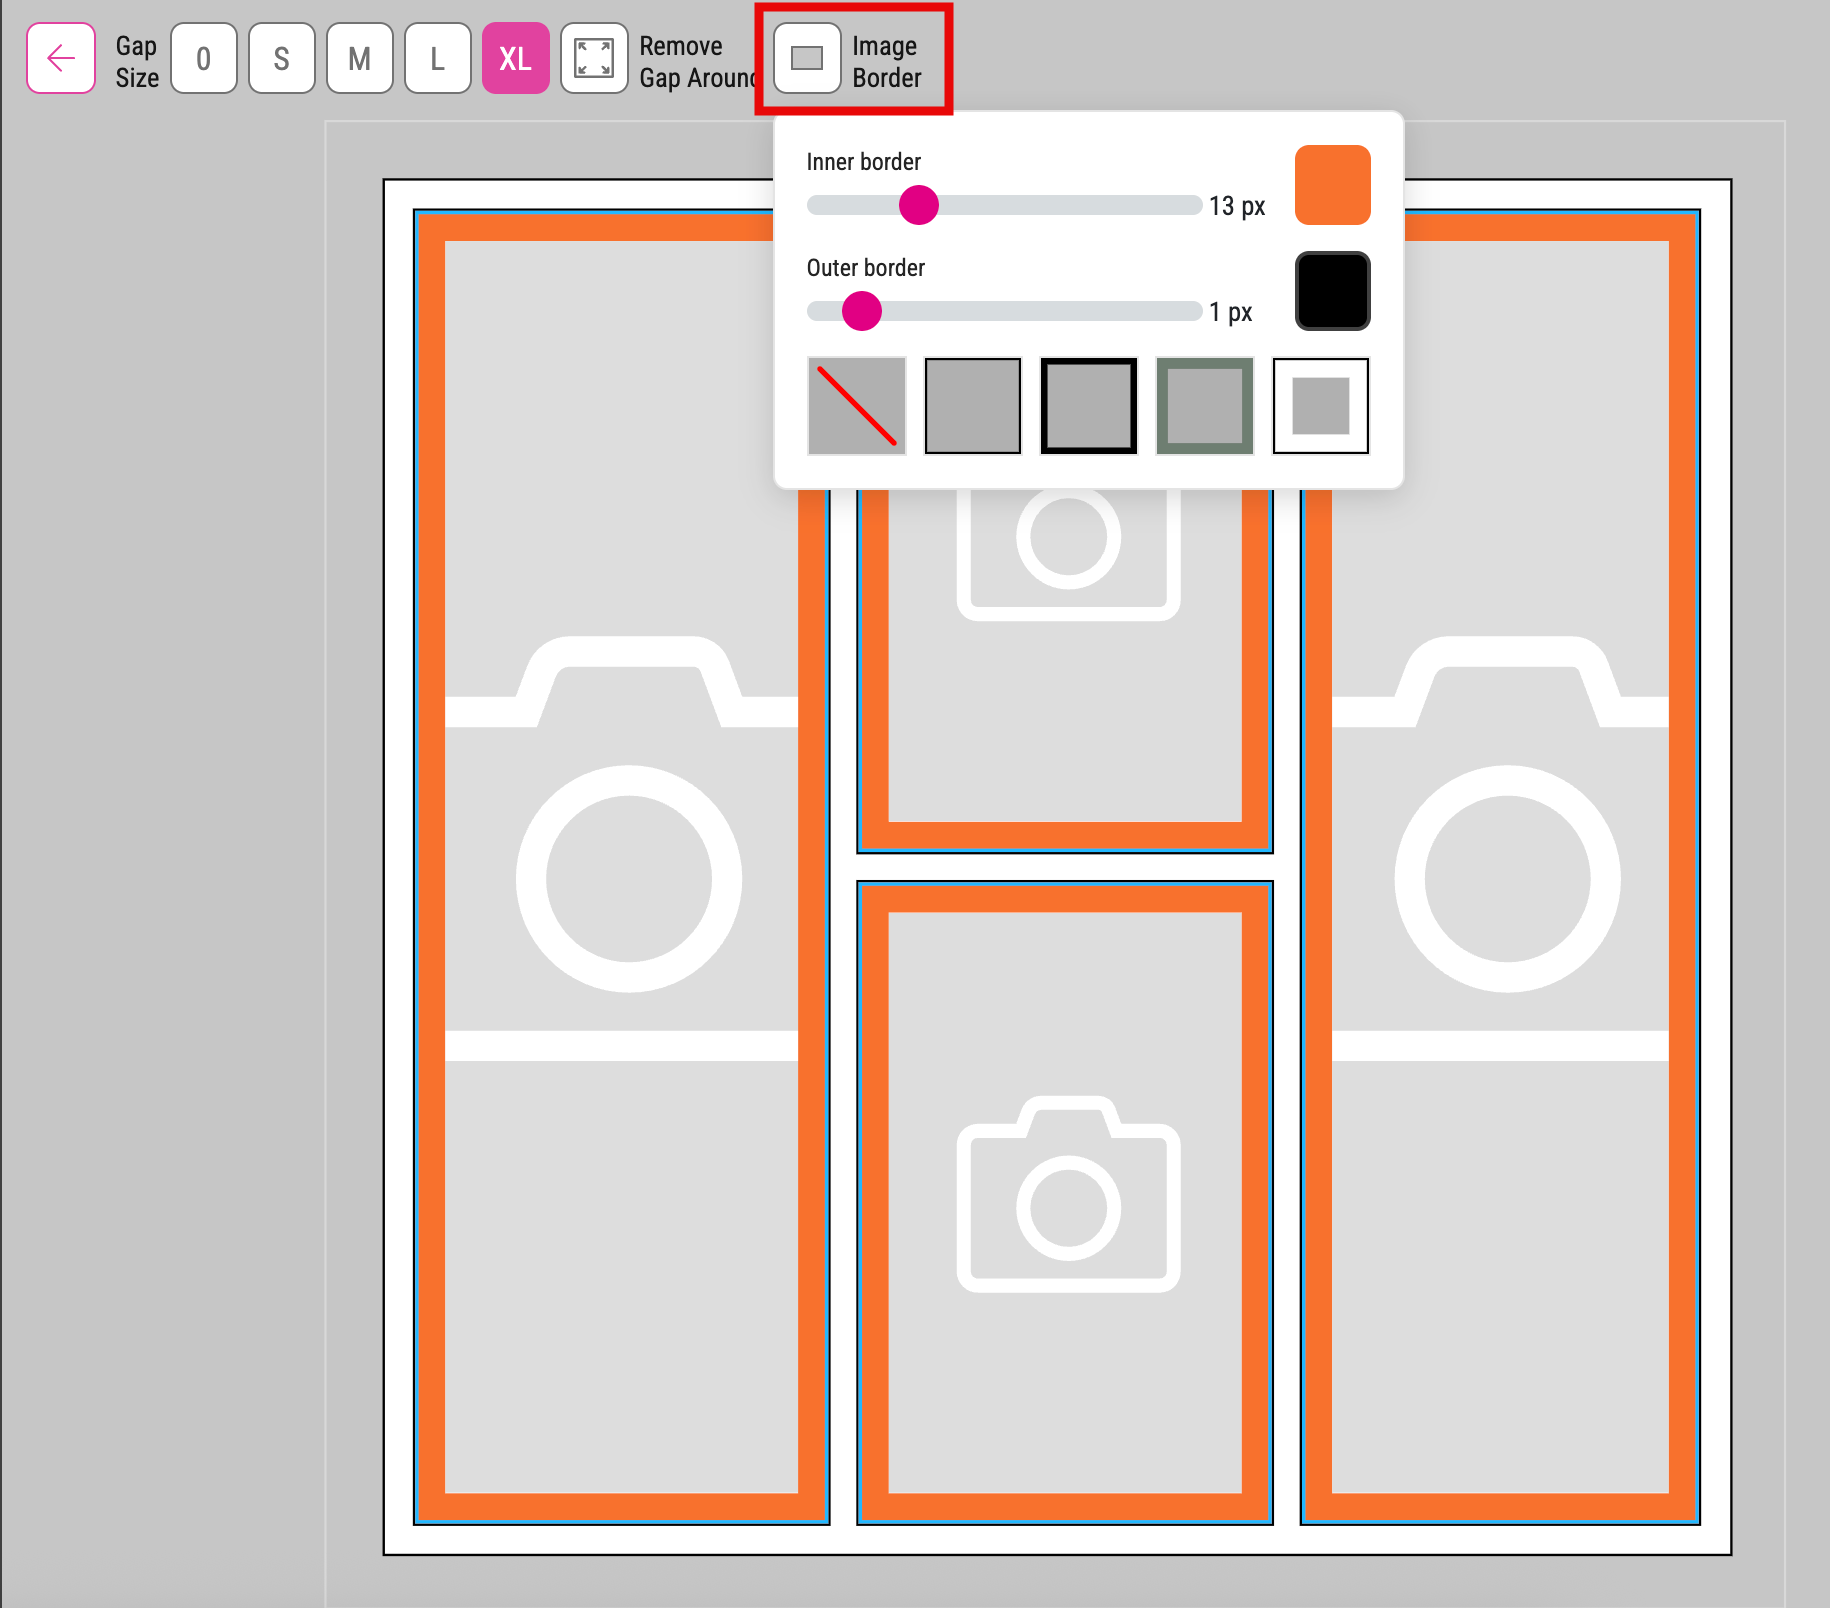Click the 'Outer border' label
Screen dimensions: 1830x1608
coord(866,268)
